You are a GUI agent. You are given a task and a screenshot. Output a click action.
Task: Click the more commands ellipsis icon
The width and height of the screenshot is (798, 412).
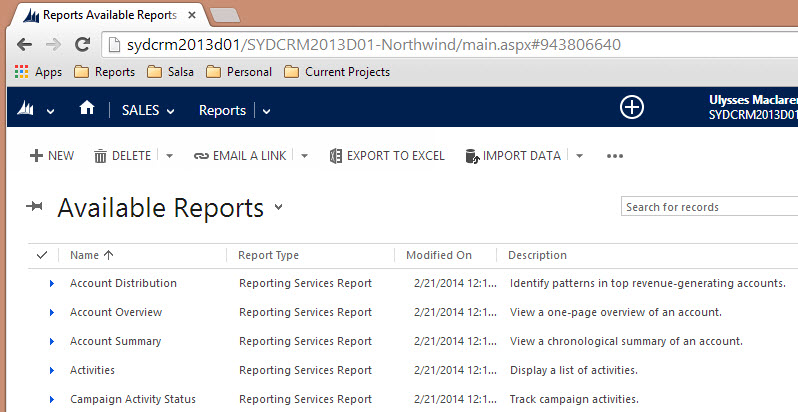(614, 156)
